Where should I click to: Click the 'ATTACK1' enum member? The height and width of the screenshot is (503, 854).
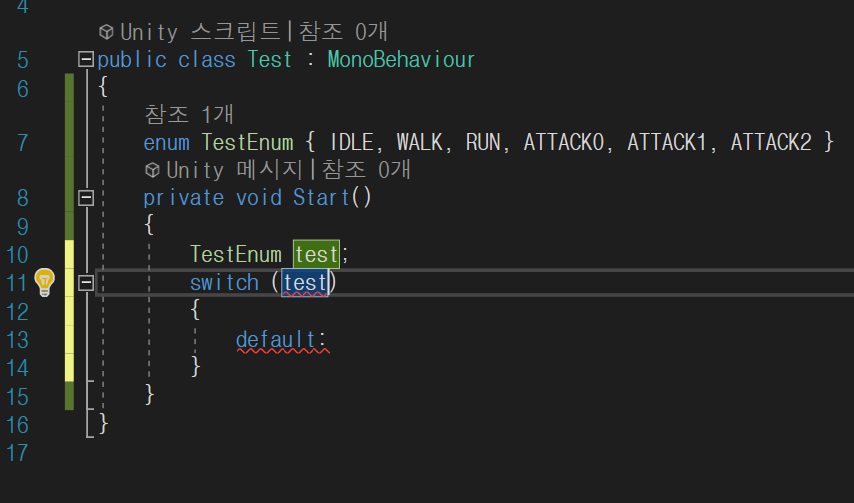tap(667, 142)
